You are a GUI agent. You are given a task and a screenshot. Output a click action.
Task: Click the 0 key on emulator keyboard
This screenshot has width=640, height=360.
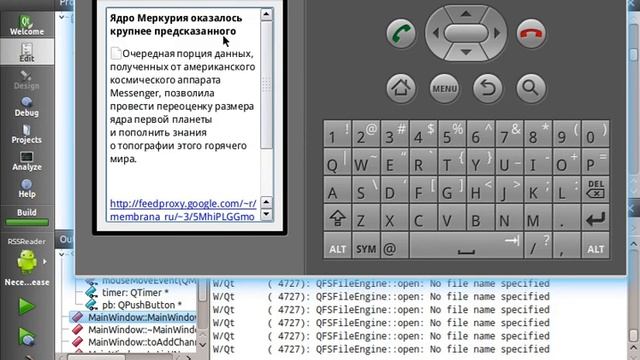click(596, 133)
